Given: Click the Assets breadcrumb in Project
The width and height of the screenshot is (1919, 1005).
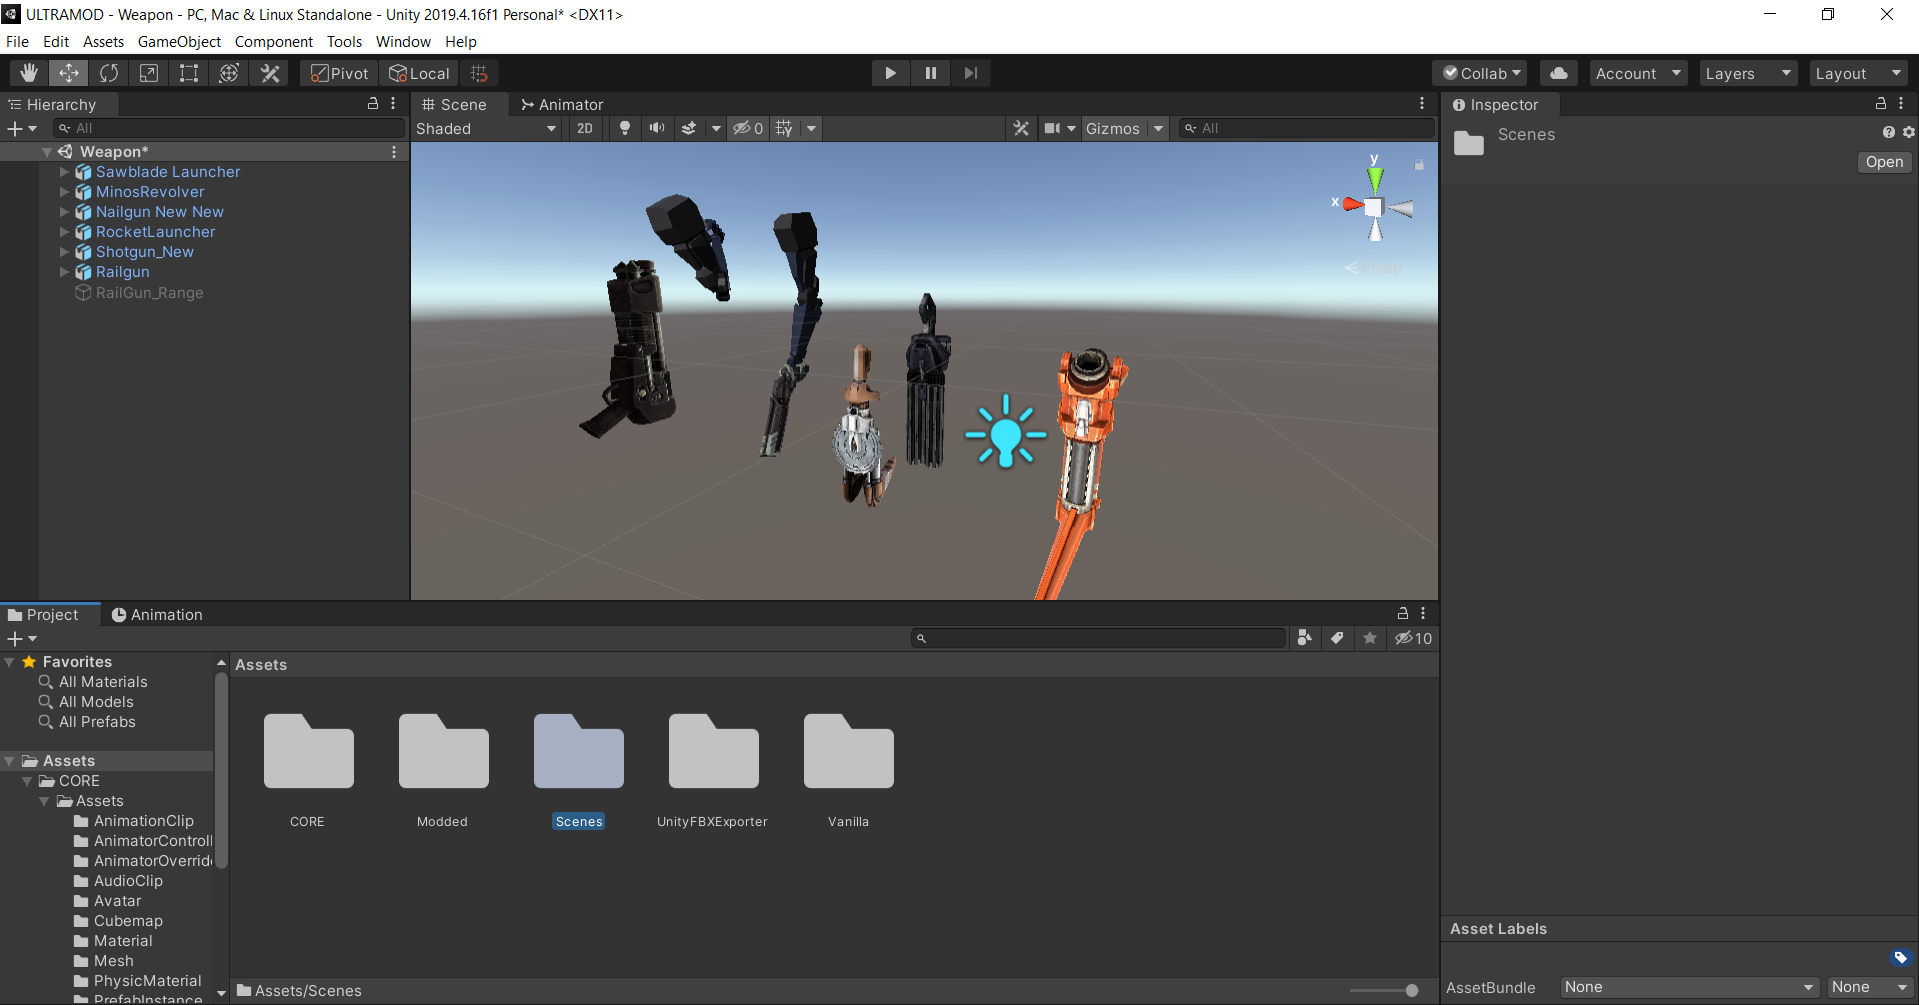Looking at the screenshot, I should pos(261,665).
